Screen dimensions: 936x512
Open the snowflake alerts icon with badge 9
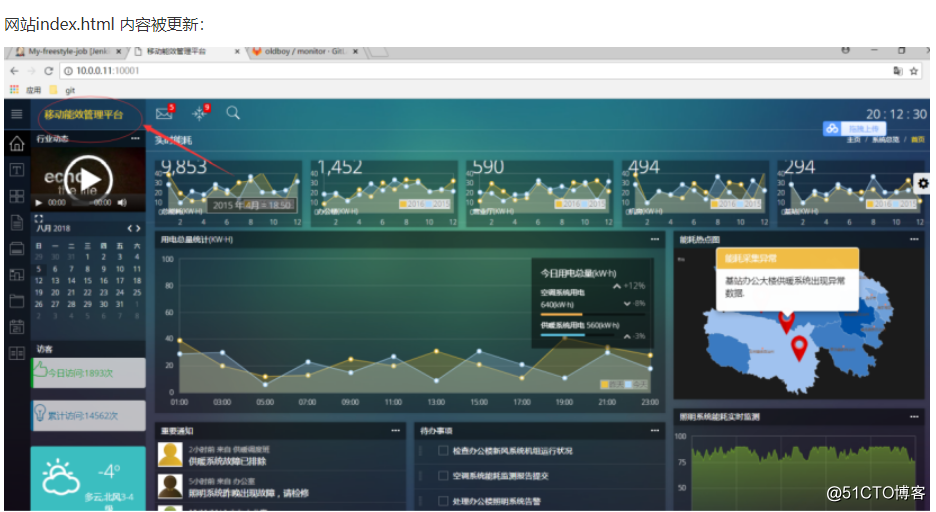click(x=201, y=113)
